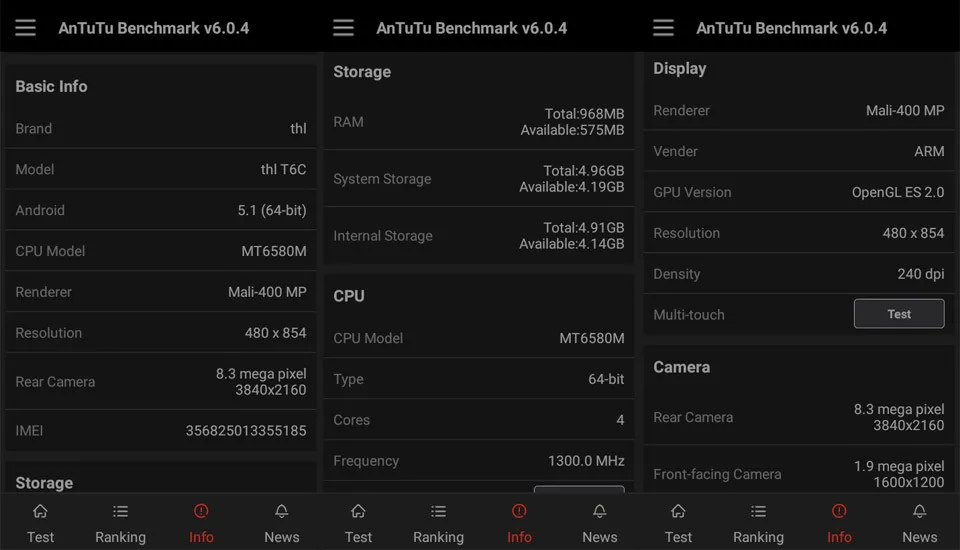Click Renderer Mali-400 MP in Display section
Screen dimensions: 960x550
point(905,111)
